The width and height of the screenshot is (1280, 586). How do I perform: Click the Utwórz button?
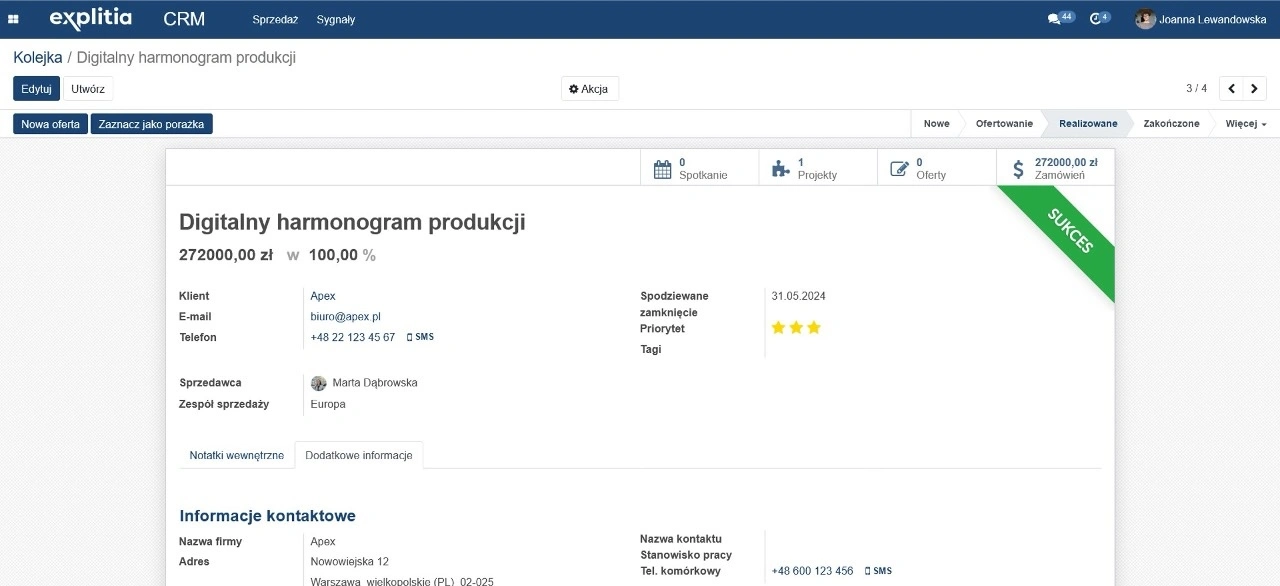coord(88,88)
